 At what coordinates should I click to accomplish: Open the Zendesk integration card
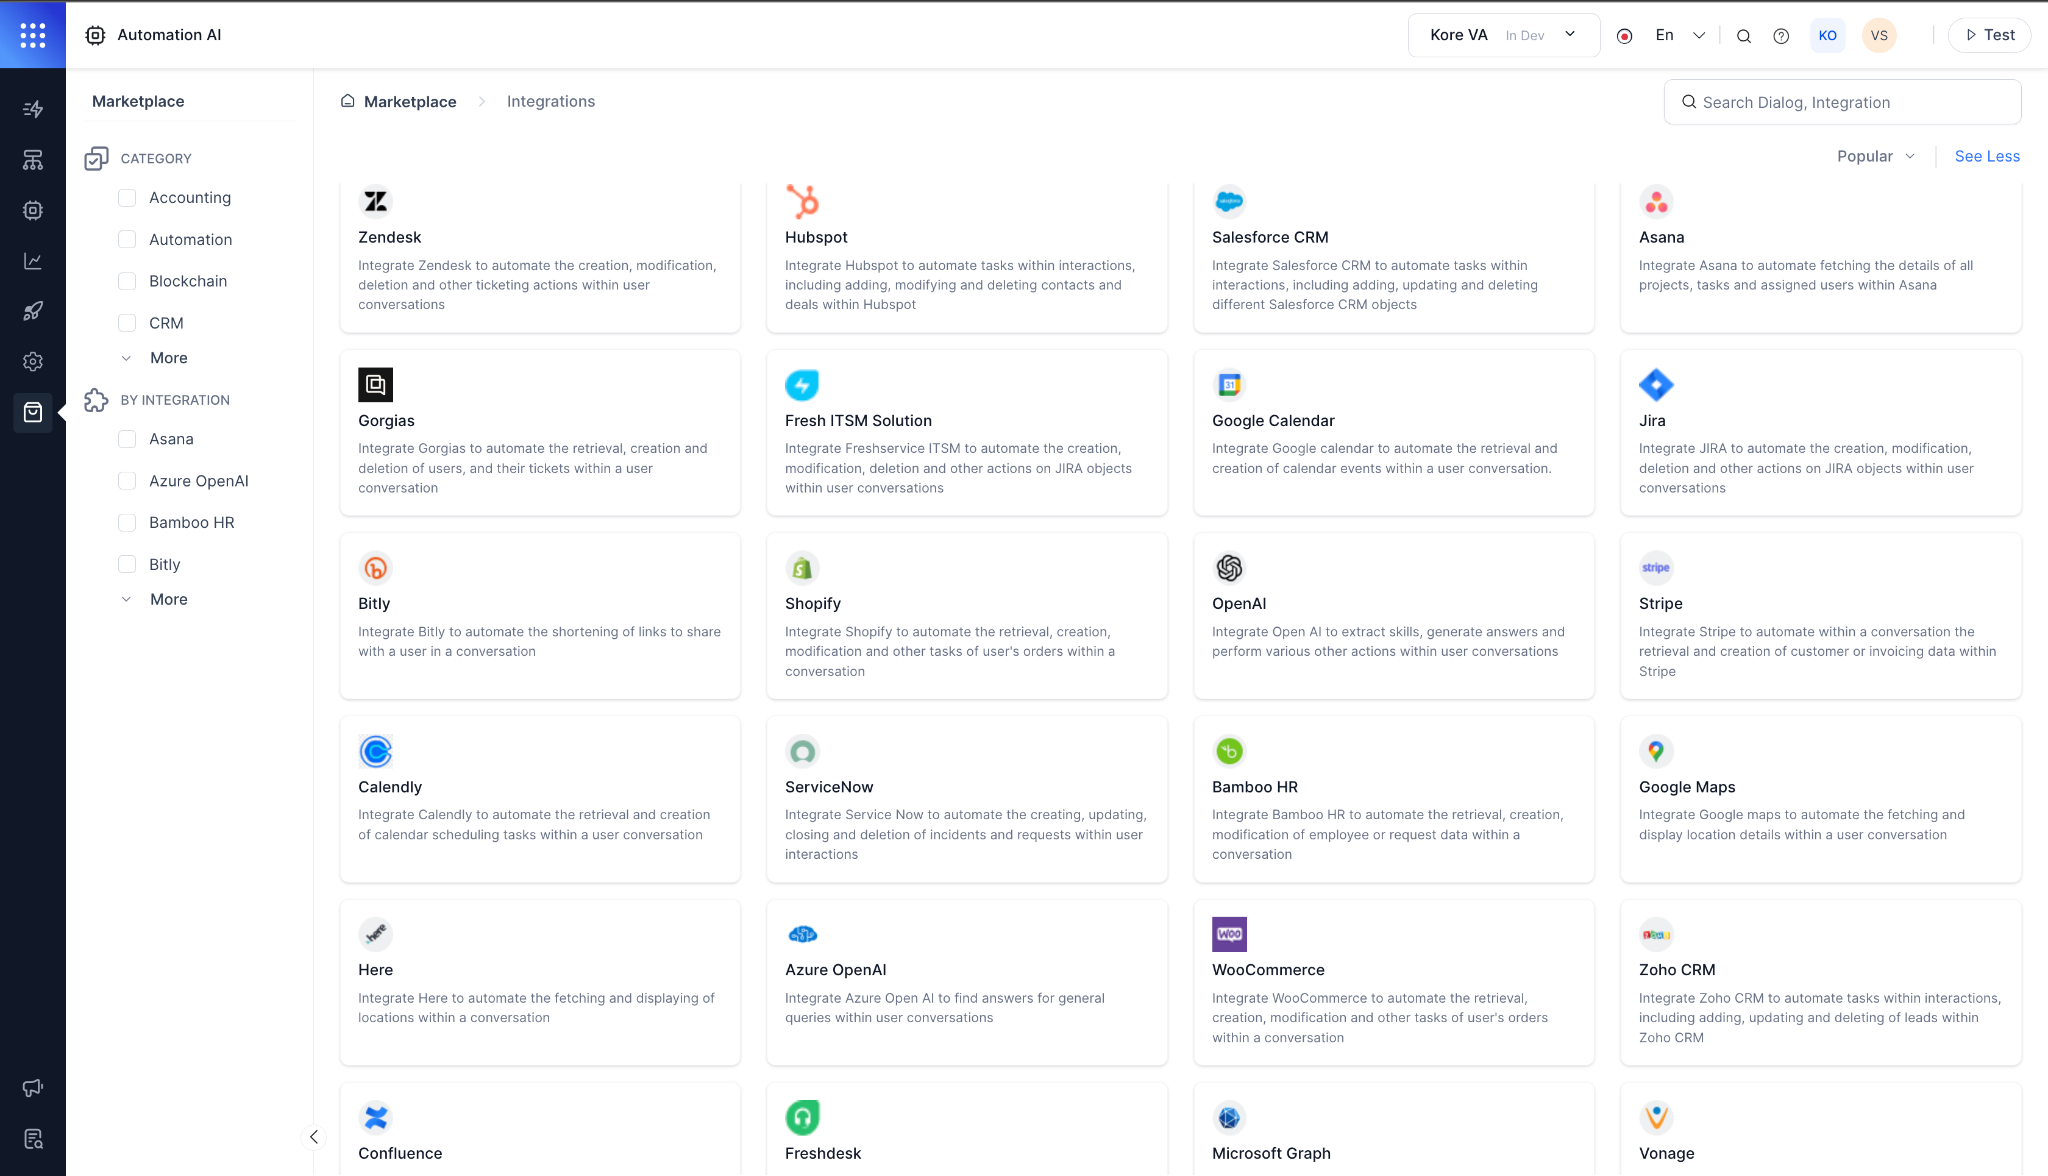[539, 256]
